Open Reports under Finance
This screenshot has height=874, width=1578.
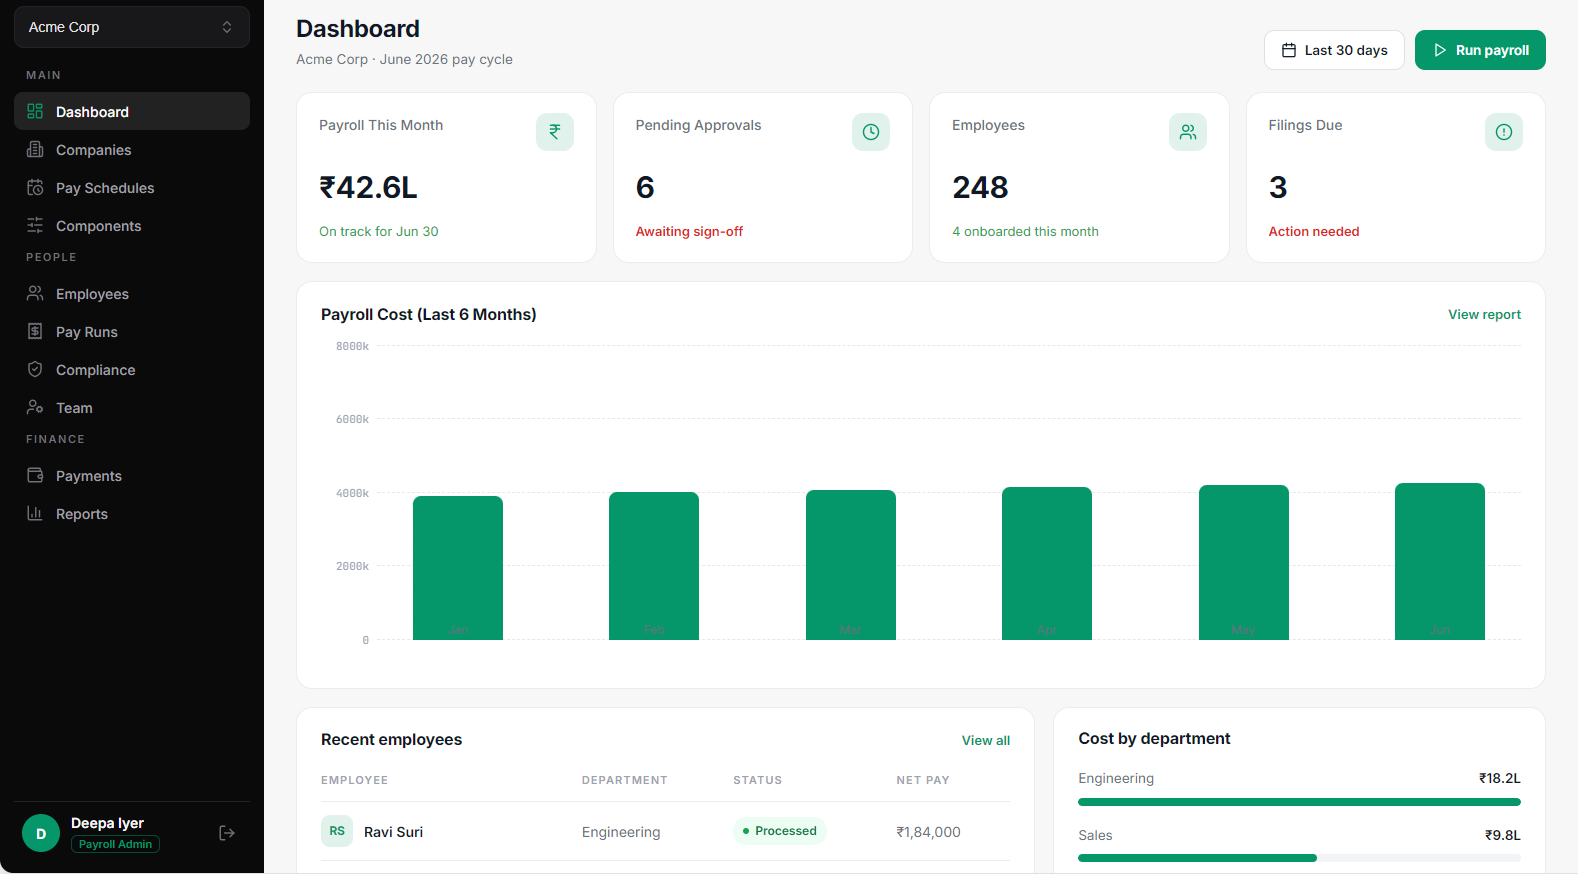point(132,513)
